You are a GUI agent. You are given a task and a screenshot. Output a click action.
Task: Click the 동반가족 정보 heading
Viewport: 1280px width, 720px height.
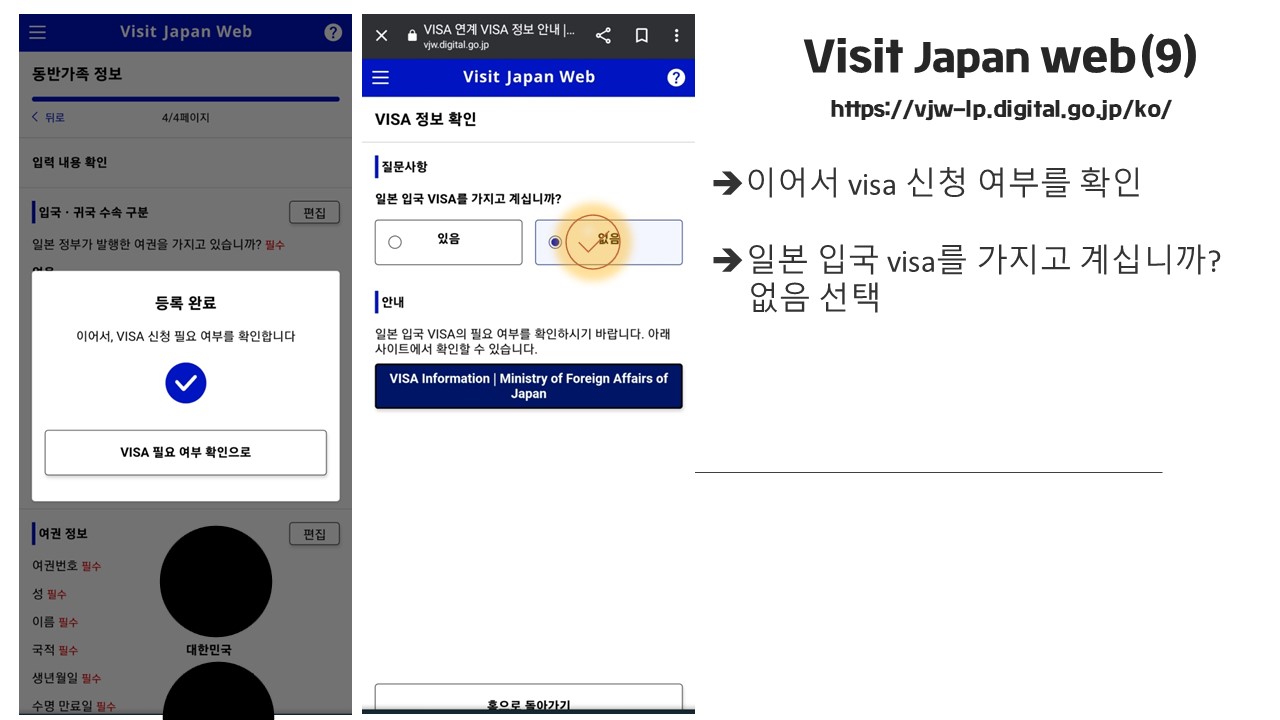point(77,74)
